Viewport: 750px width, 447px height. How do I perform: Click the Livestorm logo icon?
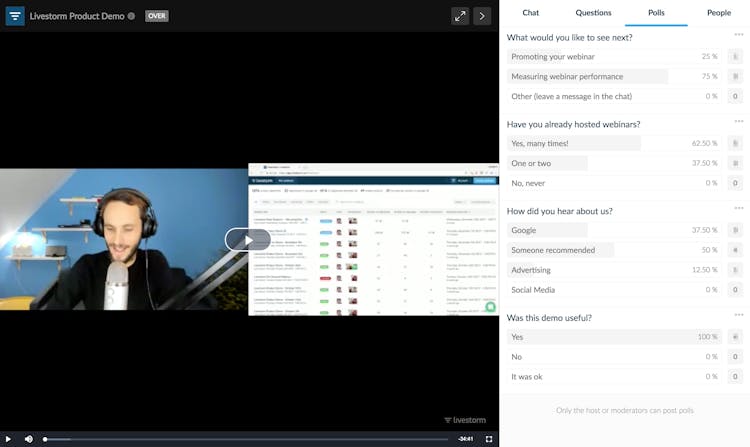click(x=15, y=16)
